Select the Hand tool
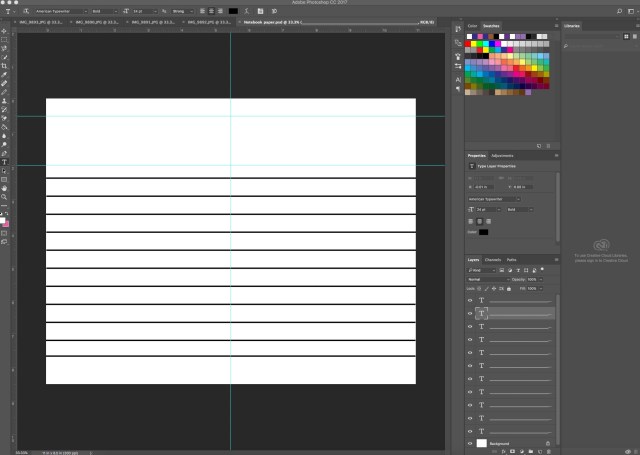Viewport: 640px width, 455px height. click(4, 187)
